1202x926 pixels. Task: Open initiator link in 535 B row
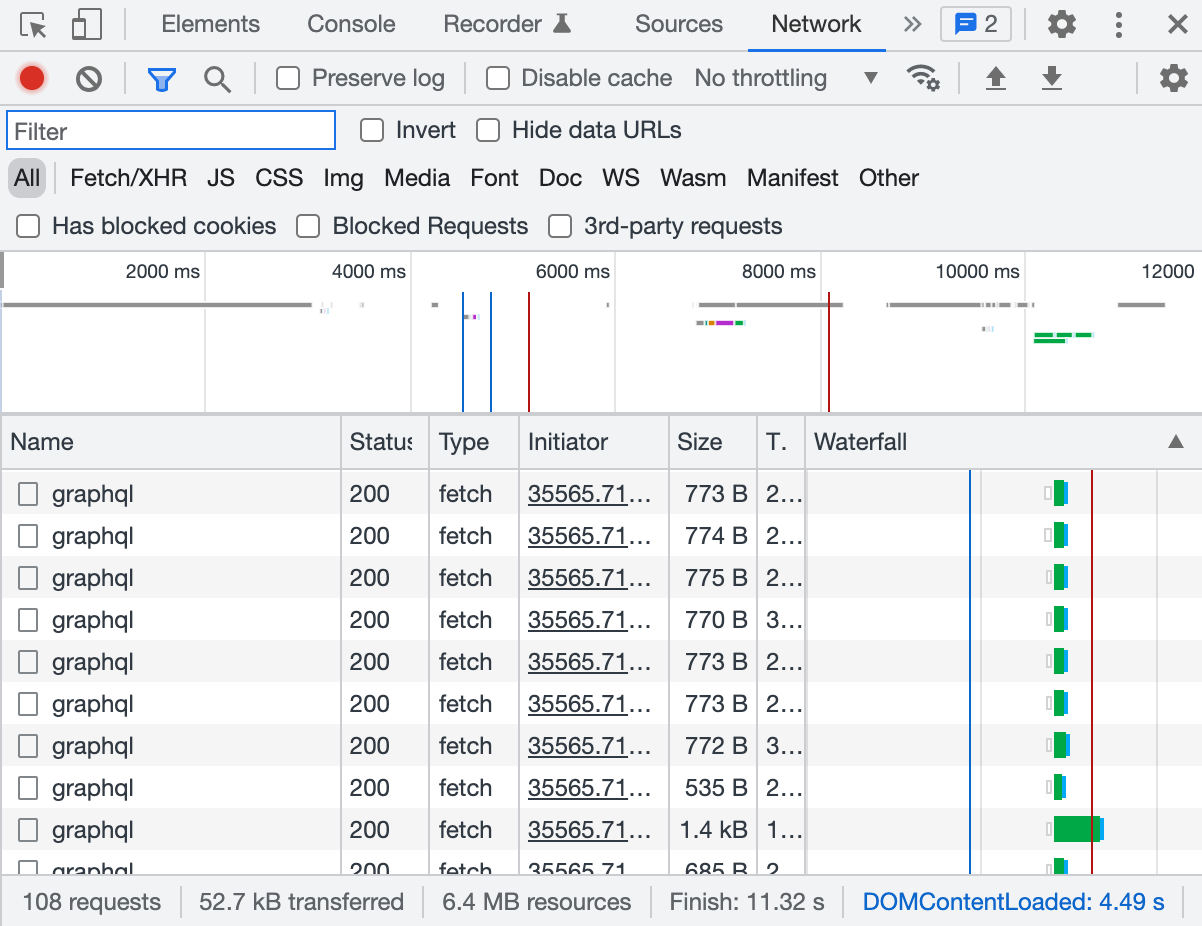pyautogui.click(x=589, y=788)
